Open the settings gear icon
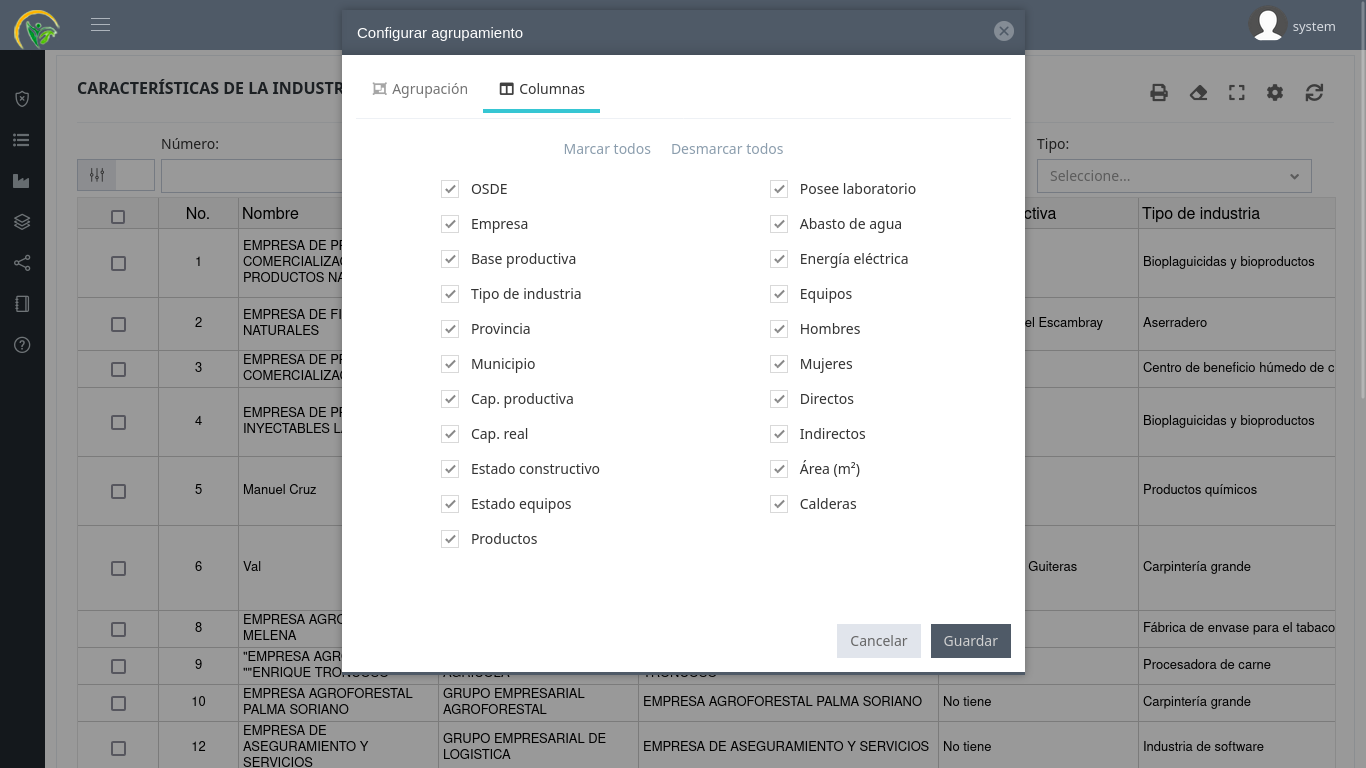Screen dimensions: 1366x768 (1275, 93)
